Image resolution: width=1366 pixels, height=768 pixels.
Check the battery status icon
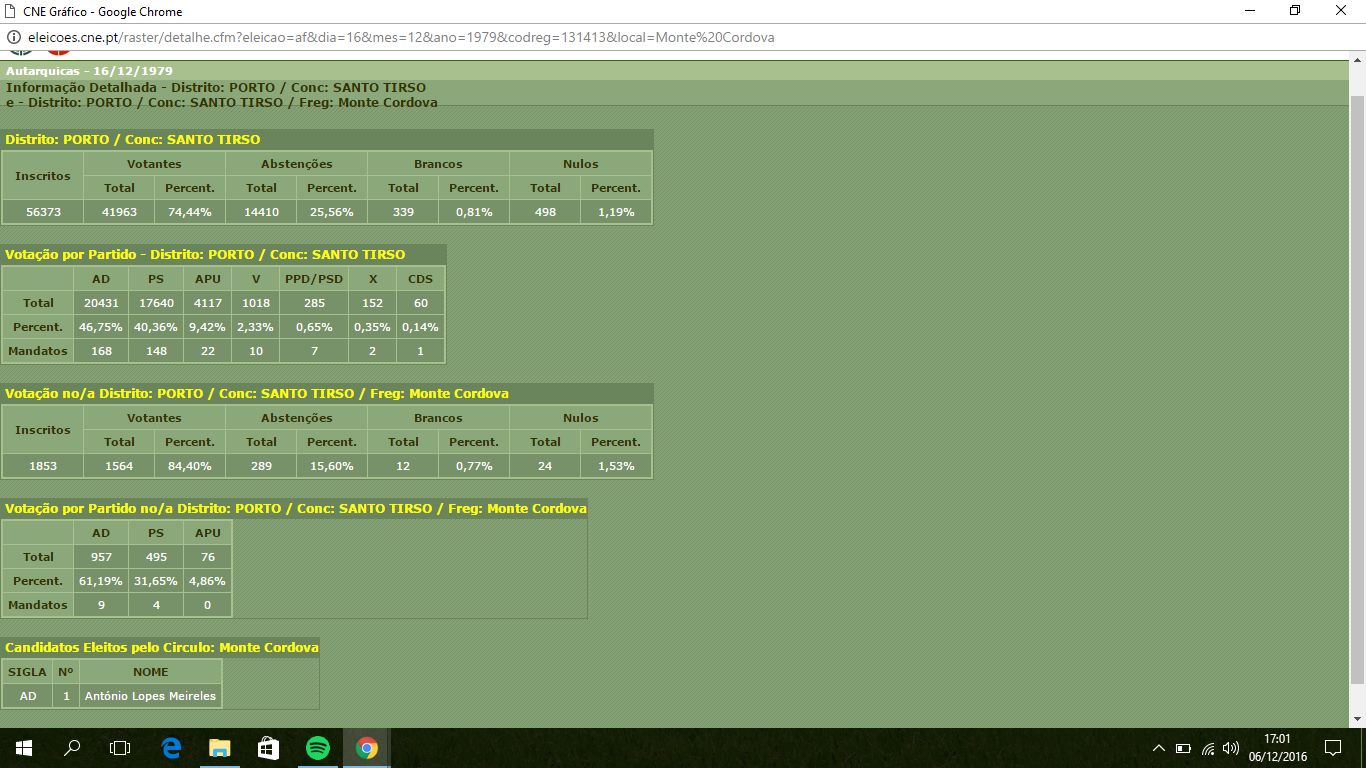1183,748
